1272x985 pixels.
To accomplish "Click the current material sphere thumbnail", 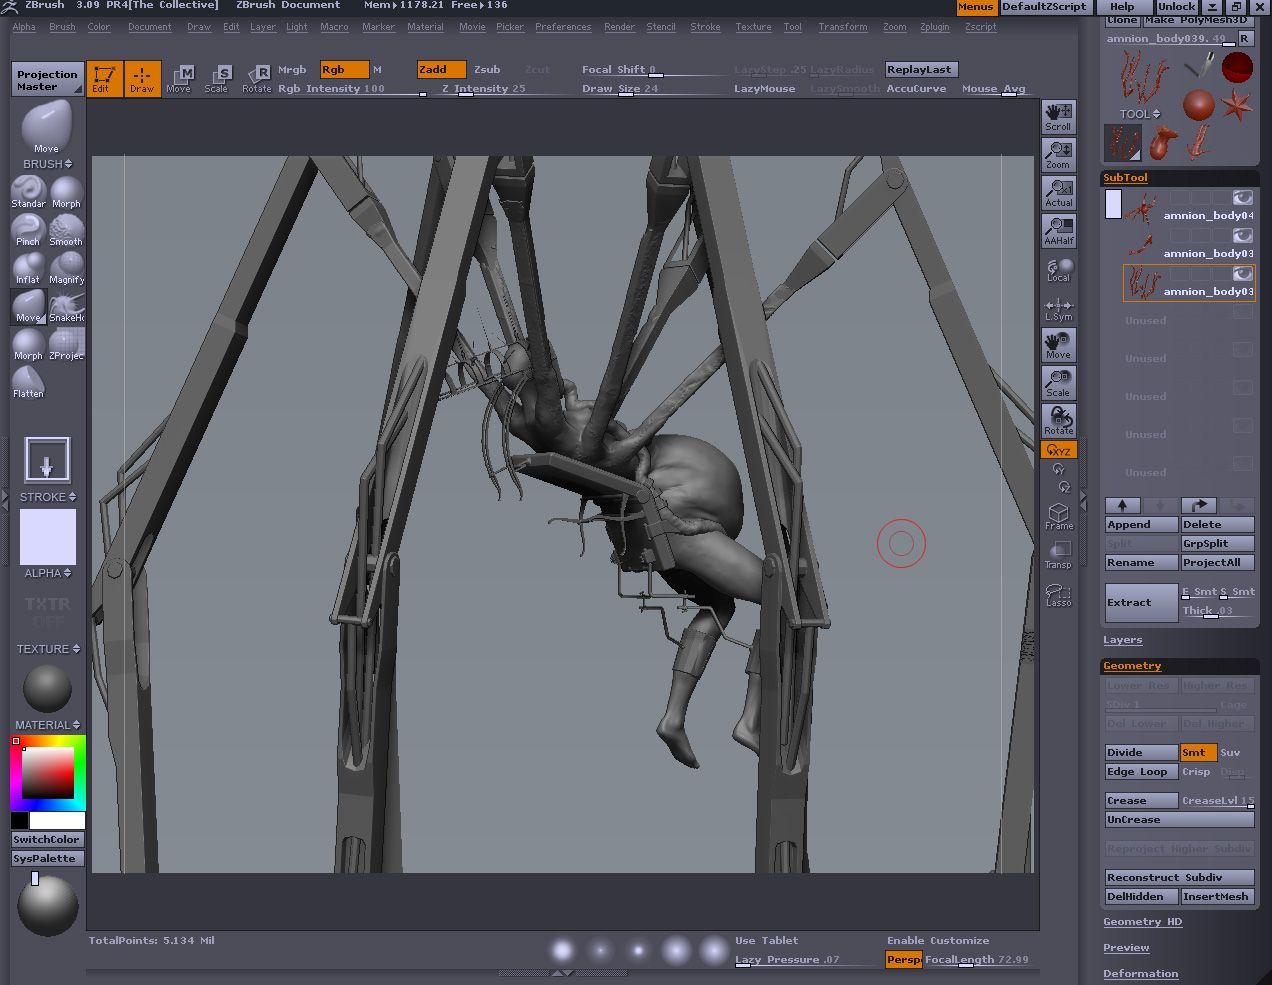I will coord(47,689).
